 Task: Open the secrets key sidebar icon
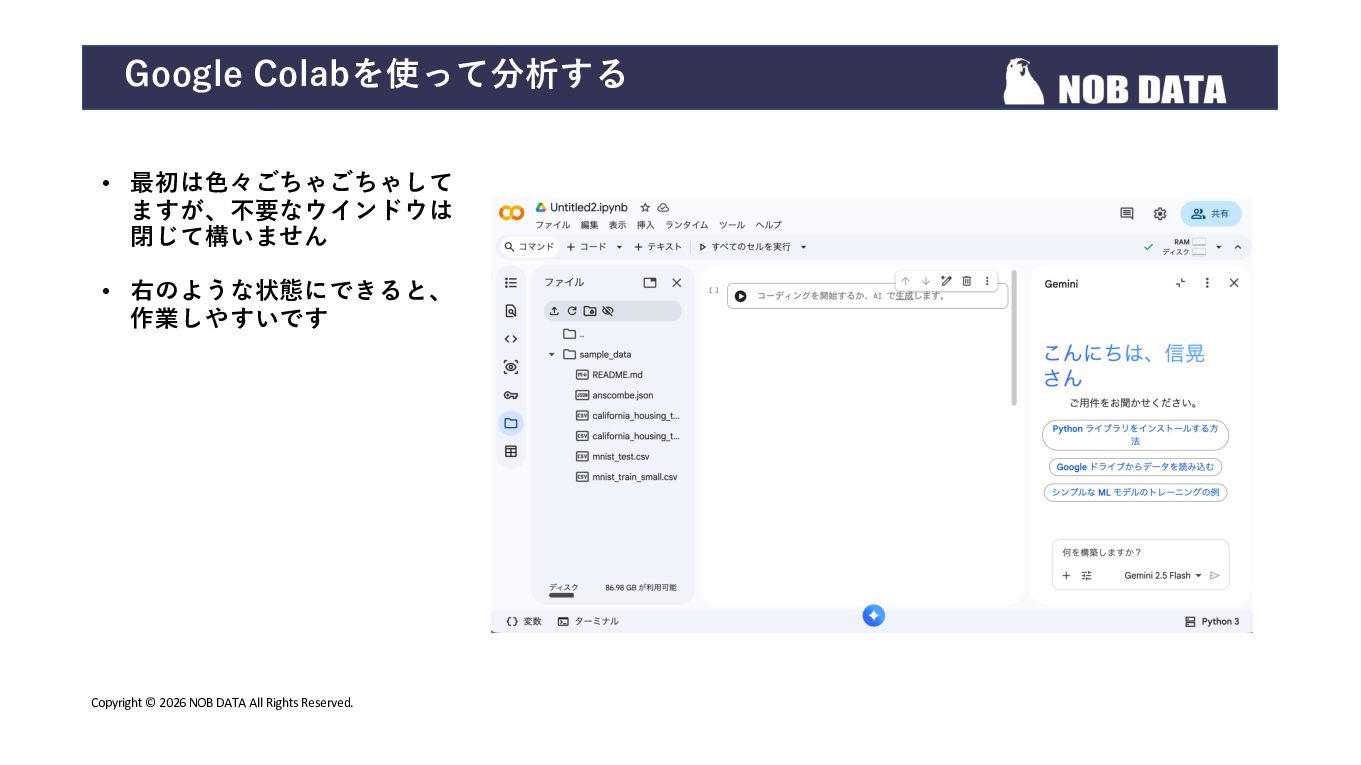pos(511,395)
